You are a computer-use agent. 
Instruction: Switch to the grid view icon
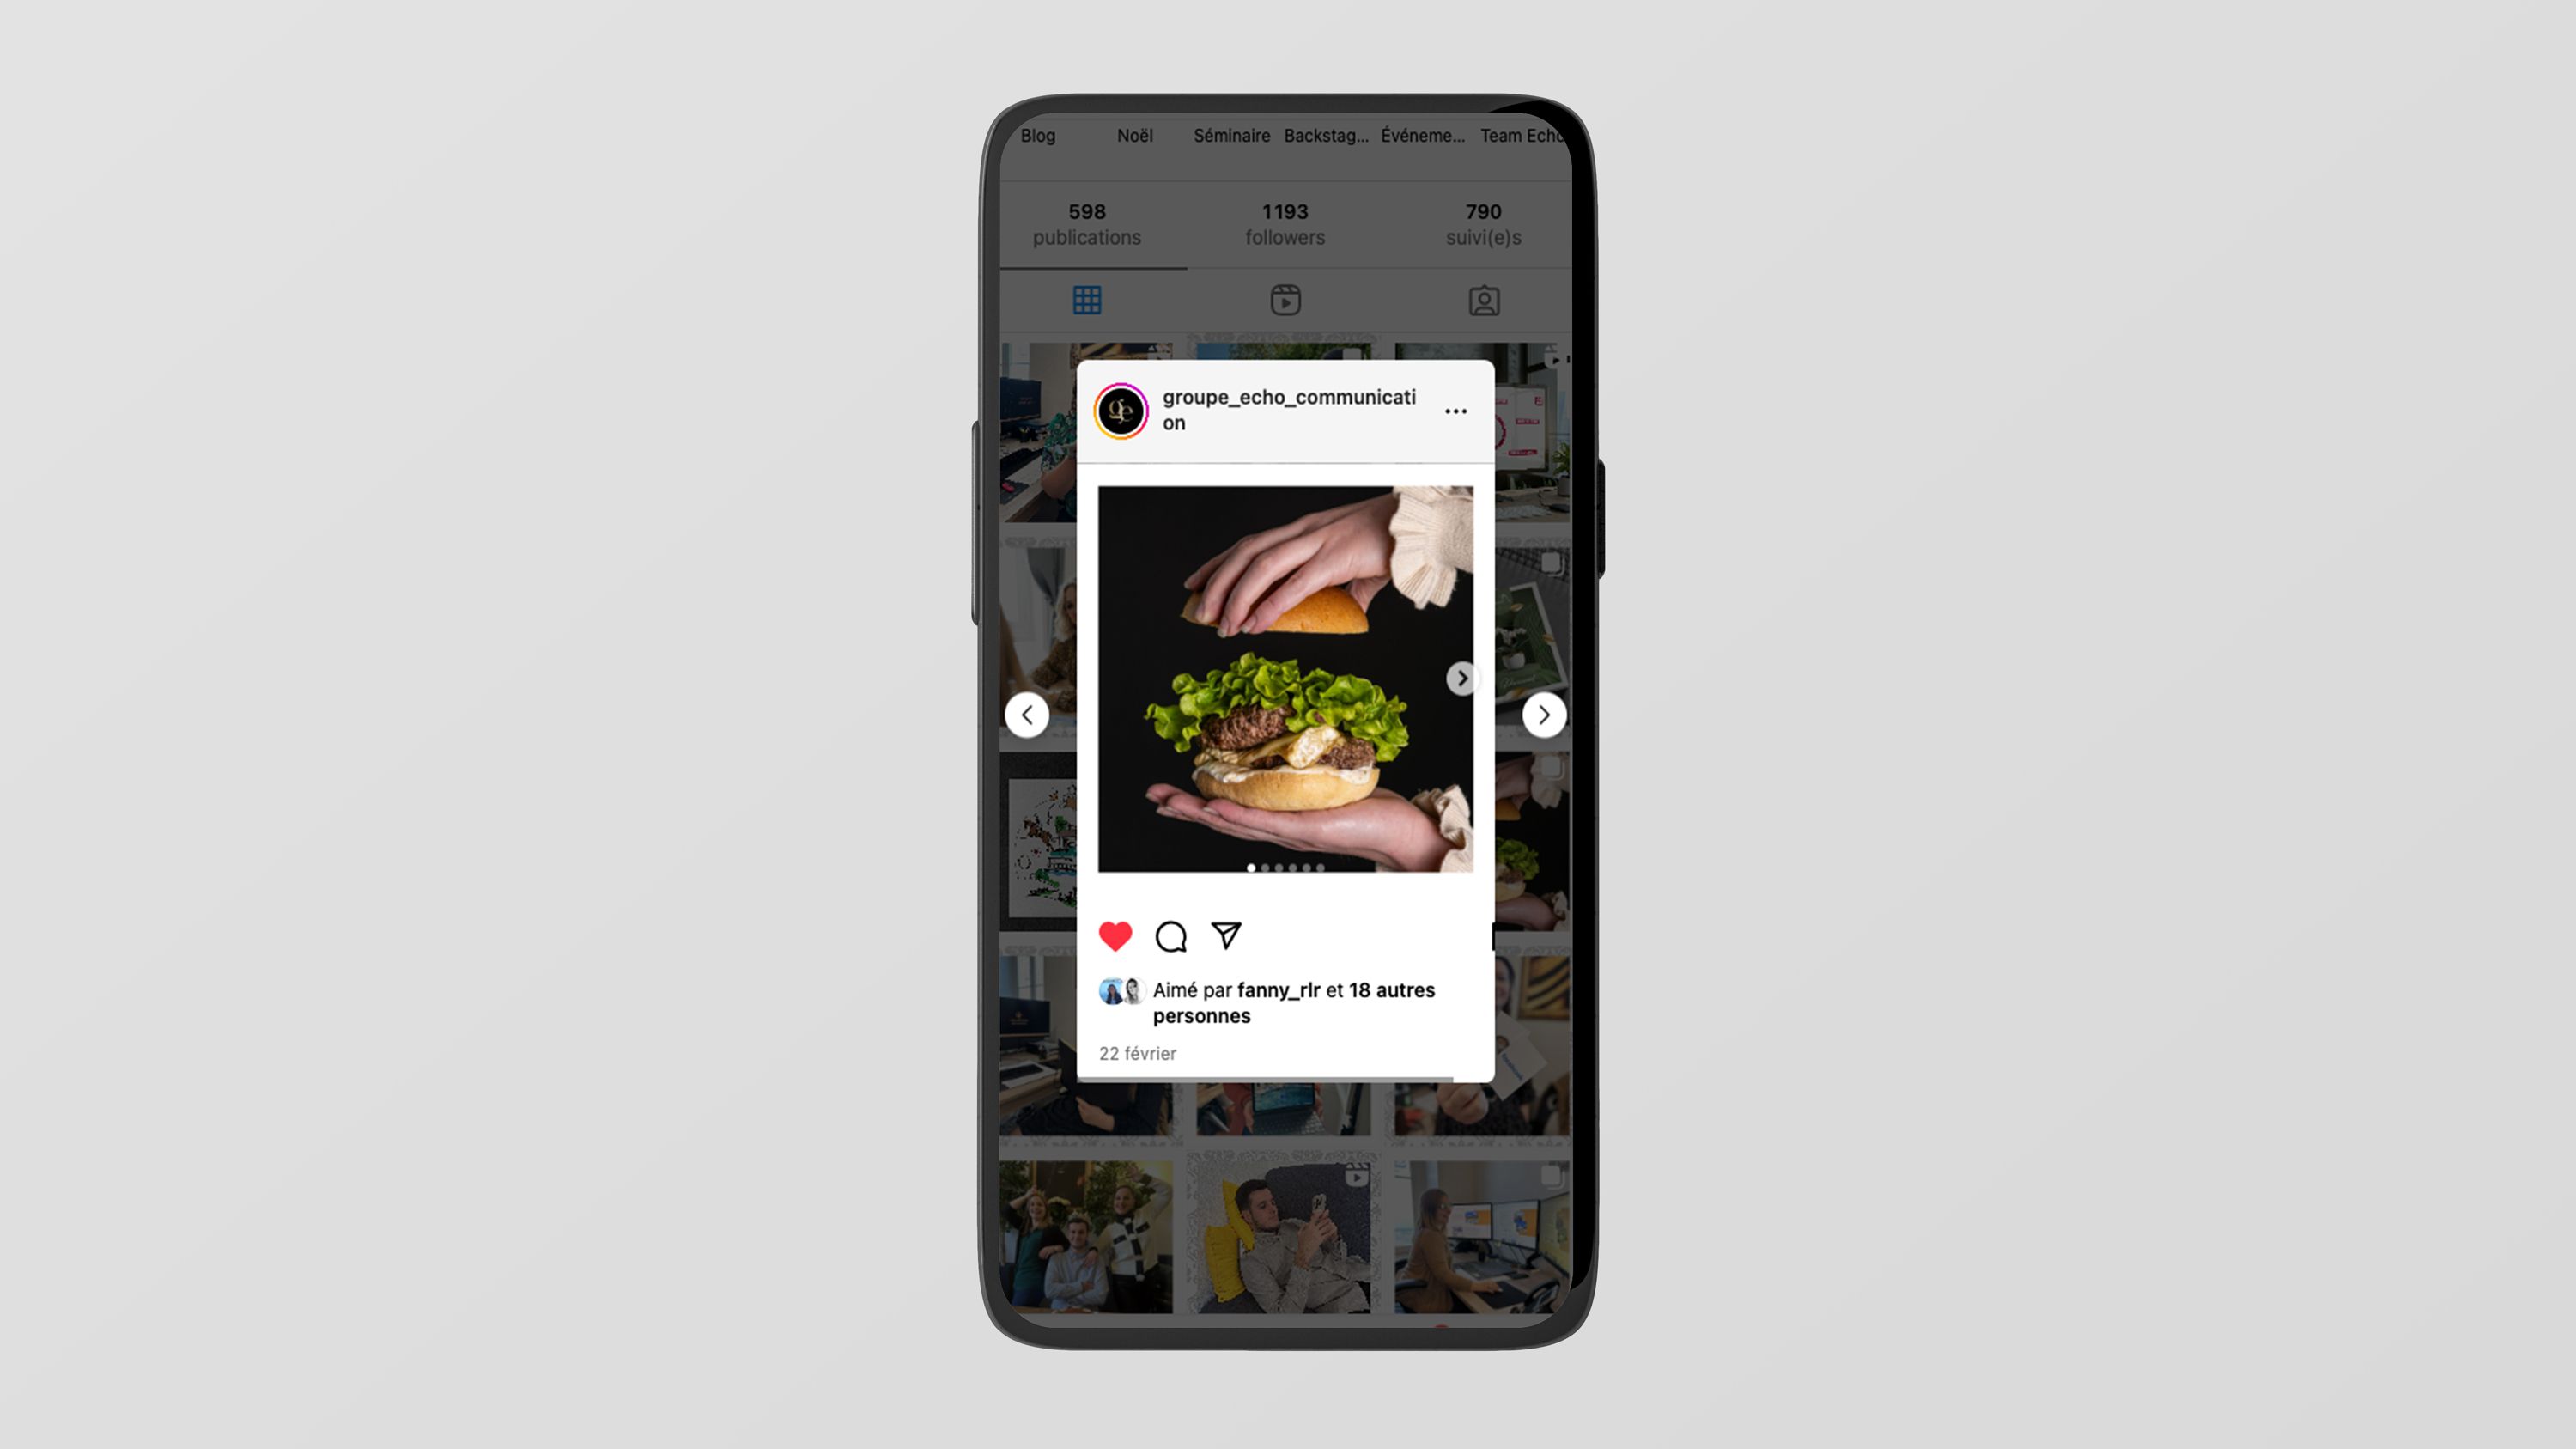[x=1086, y=297]
